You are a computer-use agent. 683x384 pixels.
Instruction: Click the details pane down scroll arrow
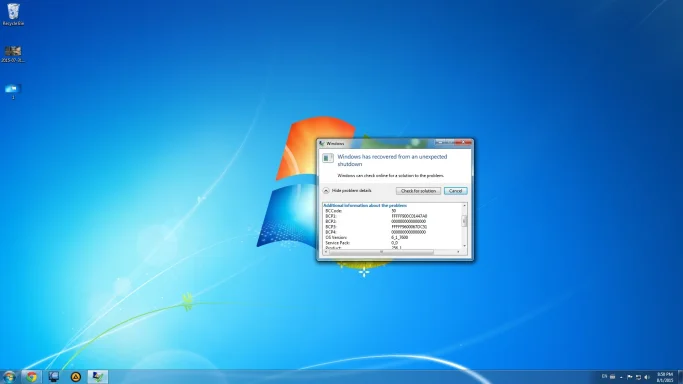(464, 246)
